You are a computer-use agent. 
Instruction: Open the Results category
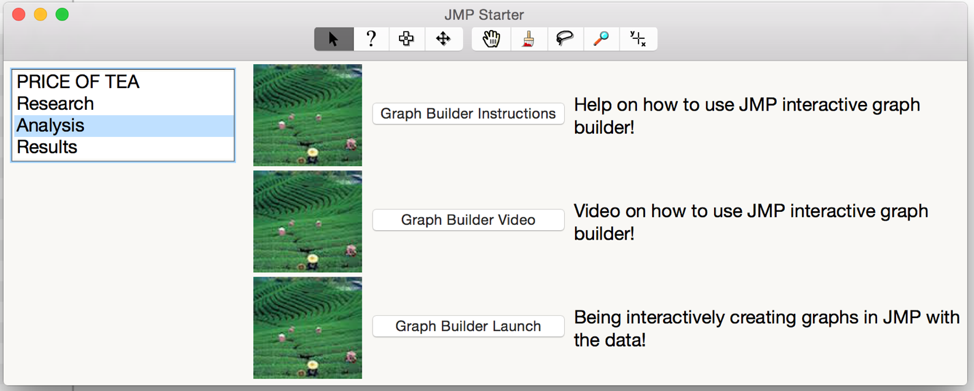click(x=123, y=147)
